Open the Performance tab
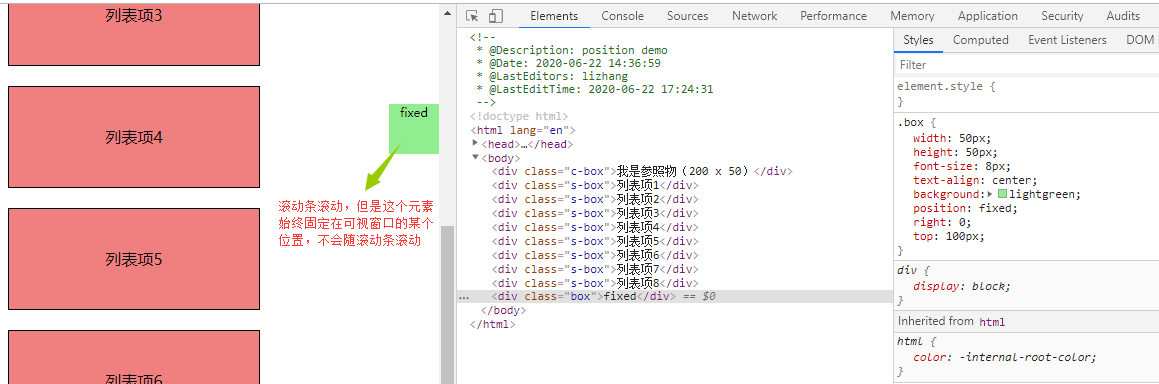Image resolution: width=1159 pixels, height=384 pixels. (833, 16)
